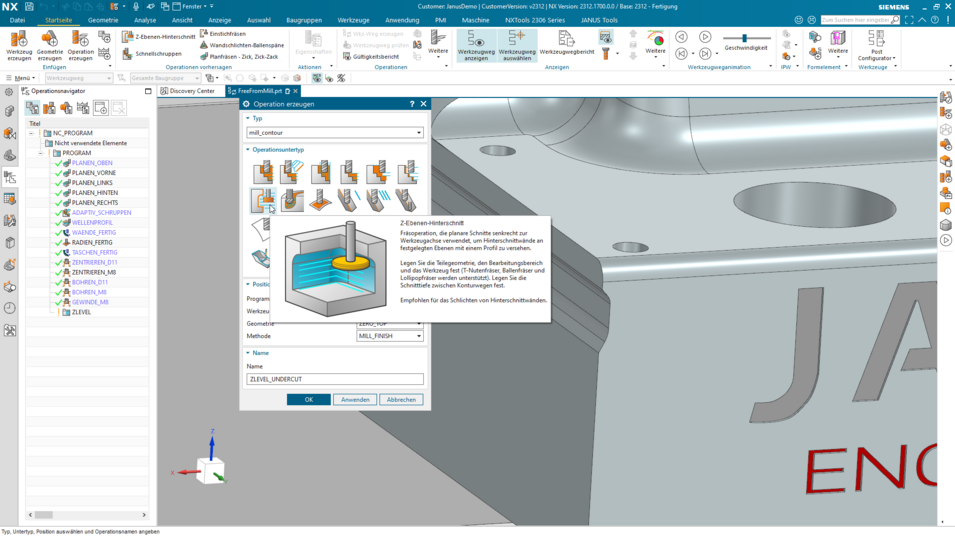This screenshot has height=537, width=955.
Task: Select the ADAPTIV_SCHRUPPEN operation
Action: 102,212
